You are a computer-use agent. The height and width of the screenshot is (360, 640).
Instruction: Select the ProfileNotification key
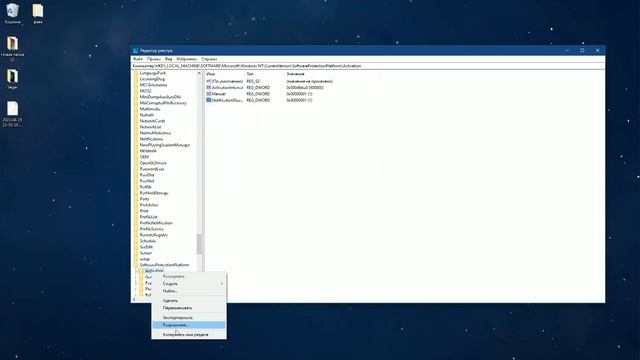(156, 223)
